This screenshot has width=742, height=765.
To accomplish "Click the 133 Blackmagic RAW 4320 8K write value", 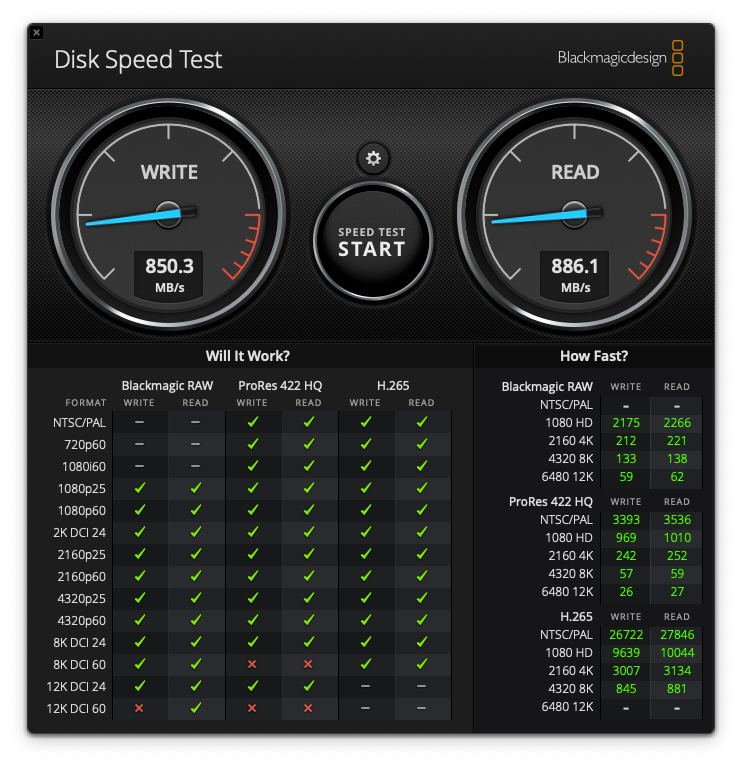I will coord(626,459).
